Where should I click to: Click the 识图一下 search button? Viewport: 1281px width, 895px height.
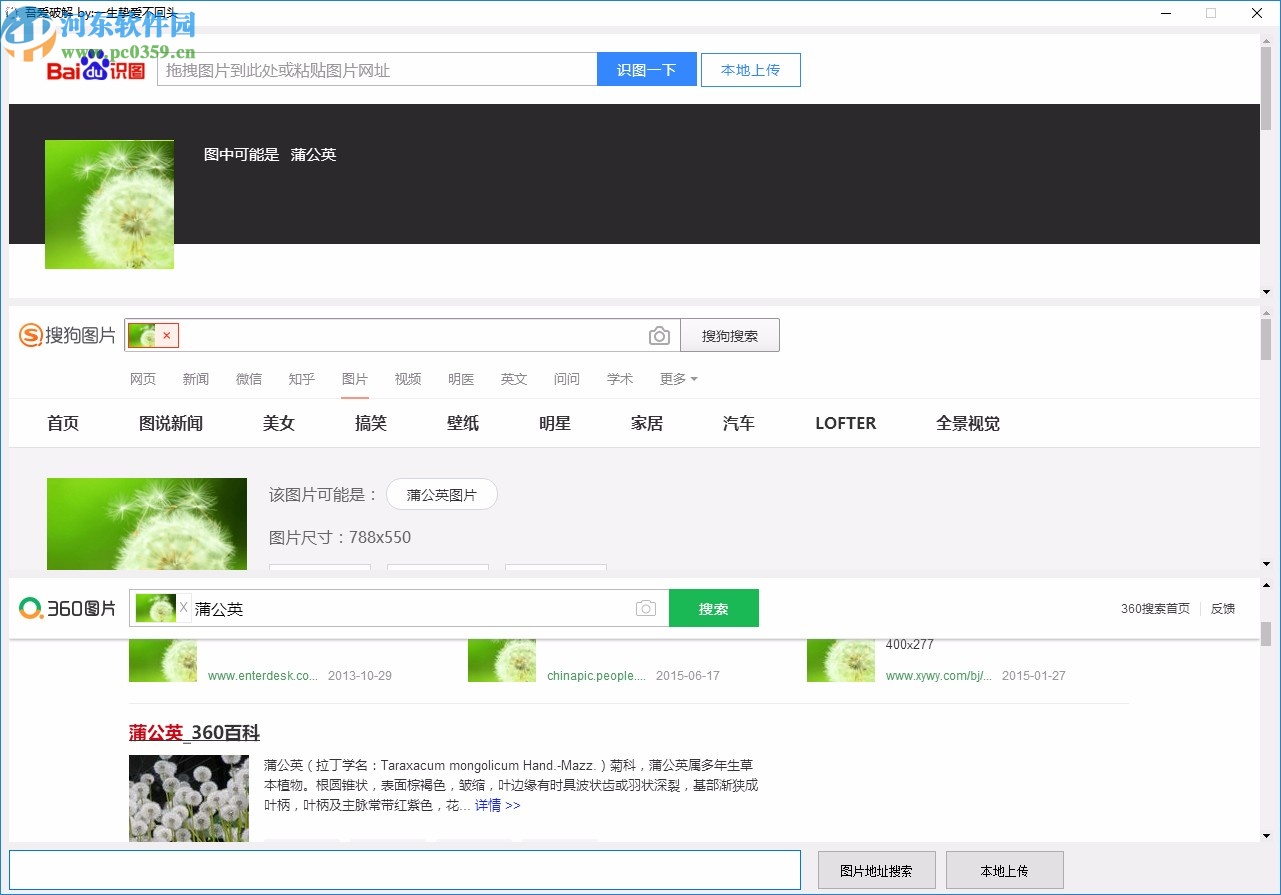(646, 69)
